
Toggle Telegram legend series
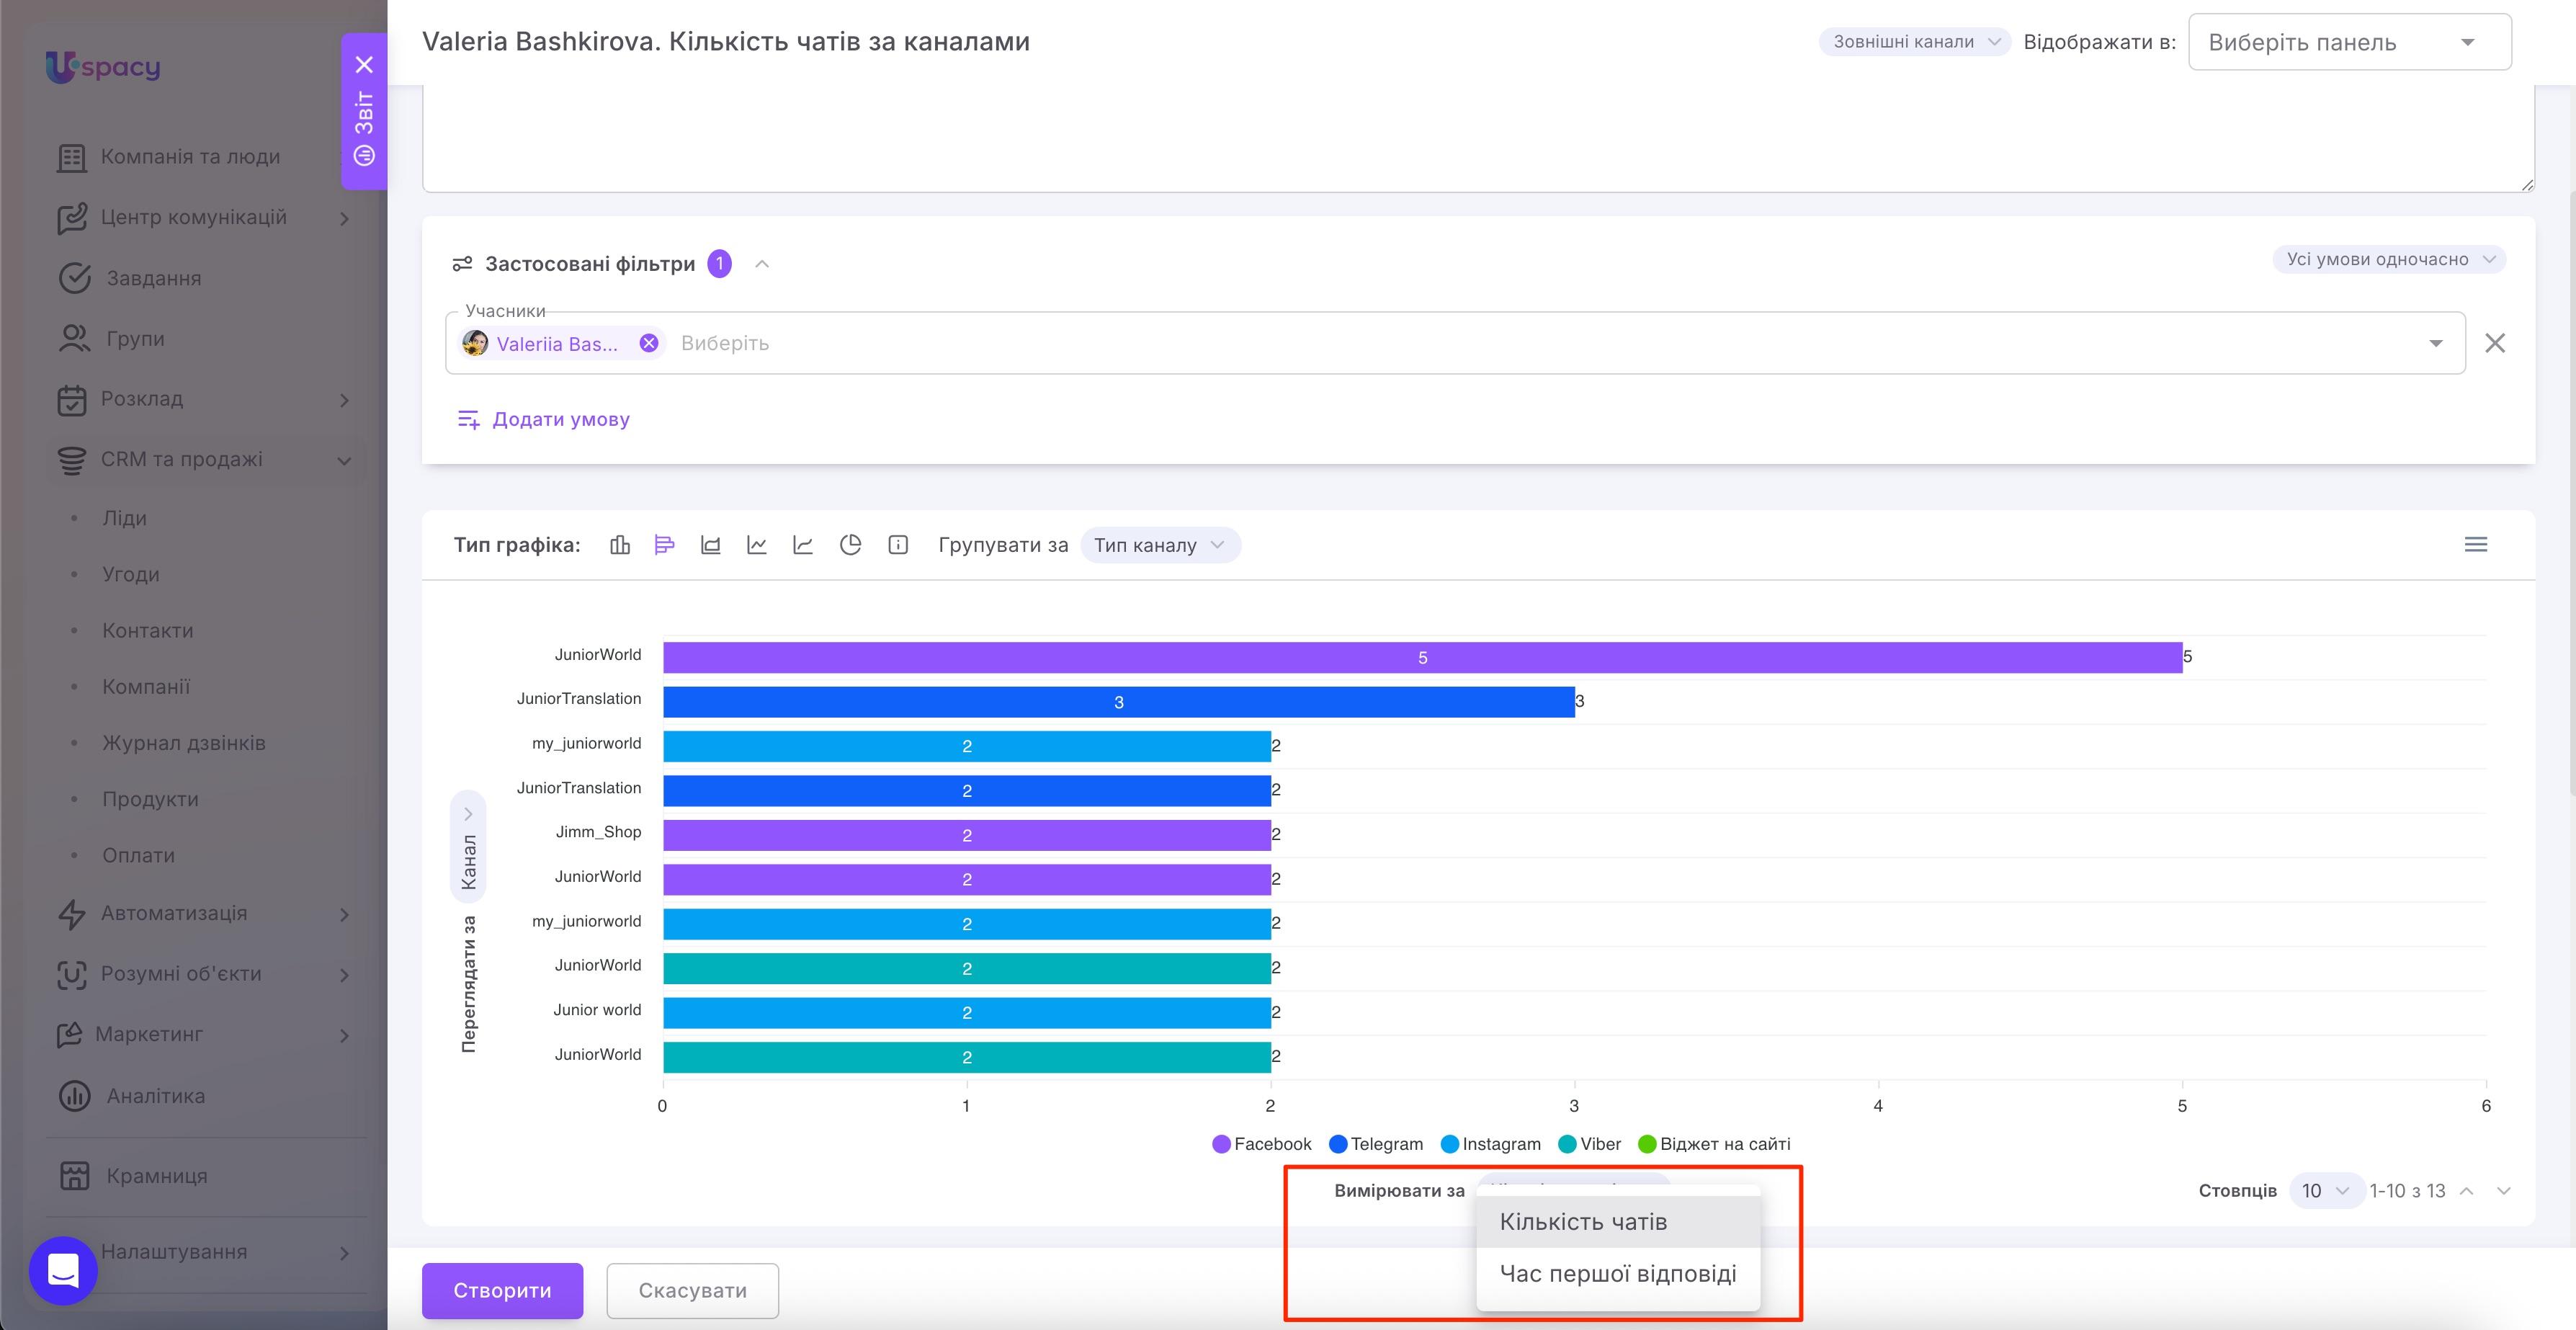click(x=1376, y=1144)
